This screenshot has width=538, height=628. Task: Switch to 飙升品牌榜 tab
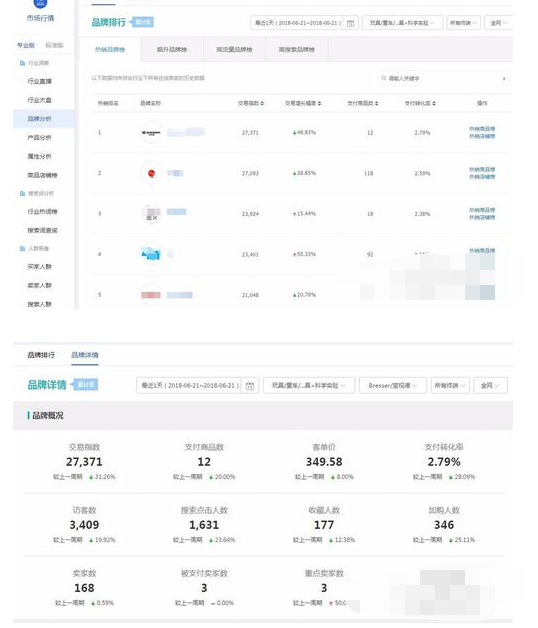(172, 50)
